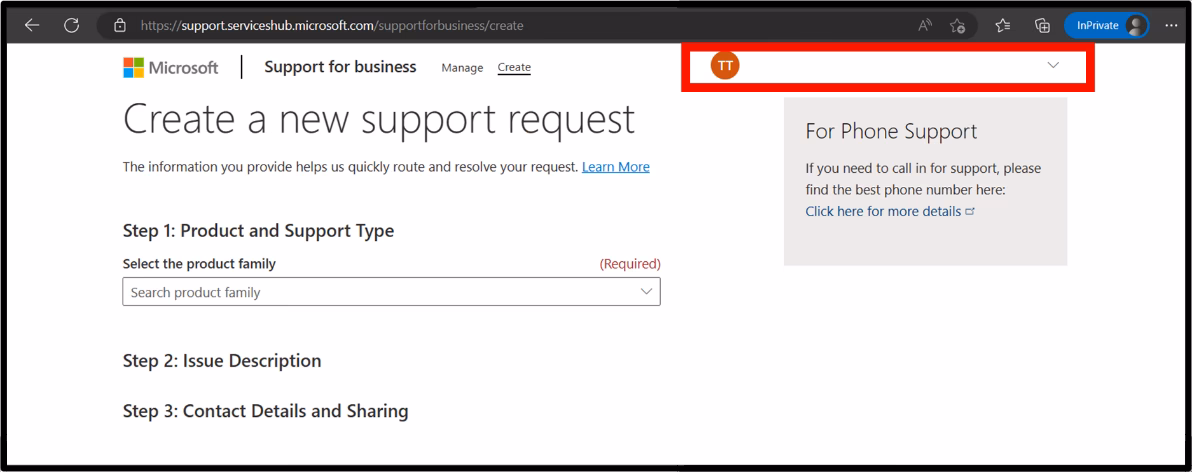1192x472 pixels.
Task: Open browser Settings and more menu
Action: 1171,25
